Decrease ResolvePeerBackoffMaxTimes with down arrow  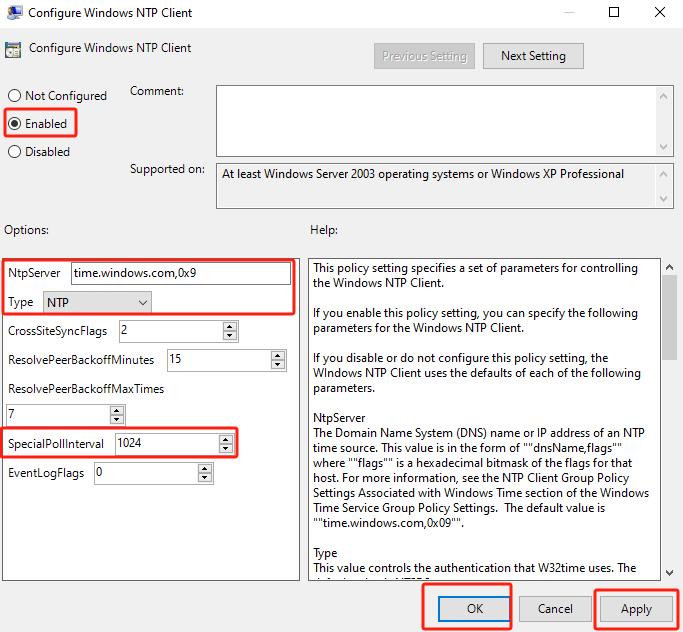coord(117,418)
